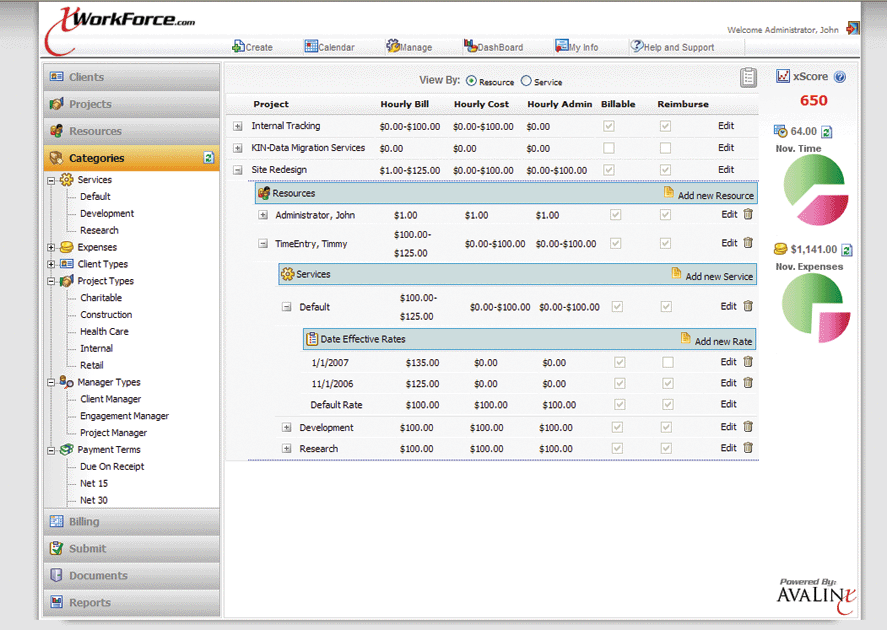
Task: Toggle the Billable checkbox for KIN-Data Migration Services
Action: 609,148
